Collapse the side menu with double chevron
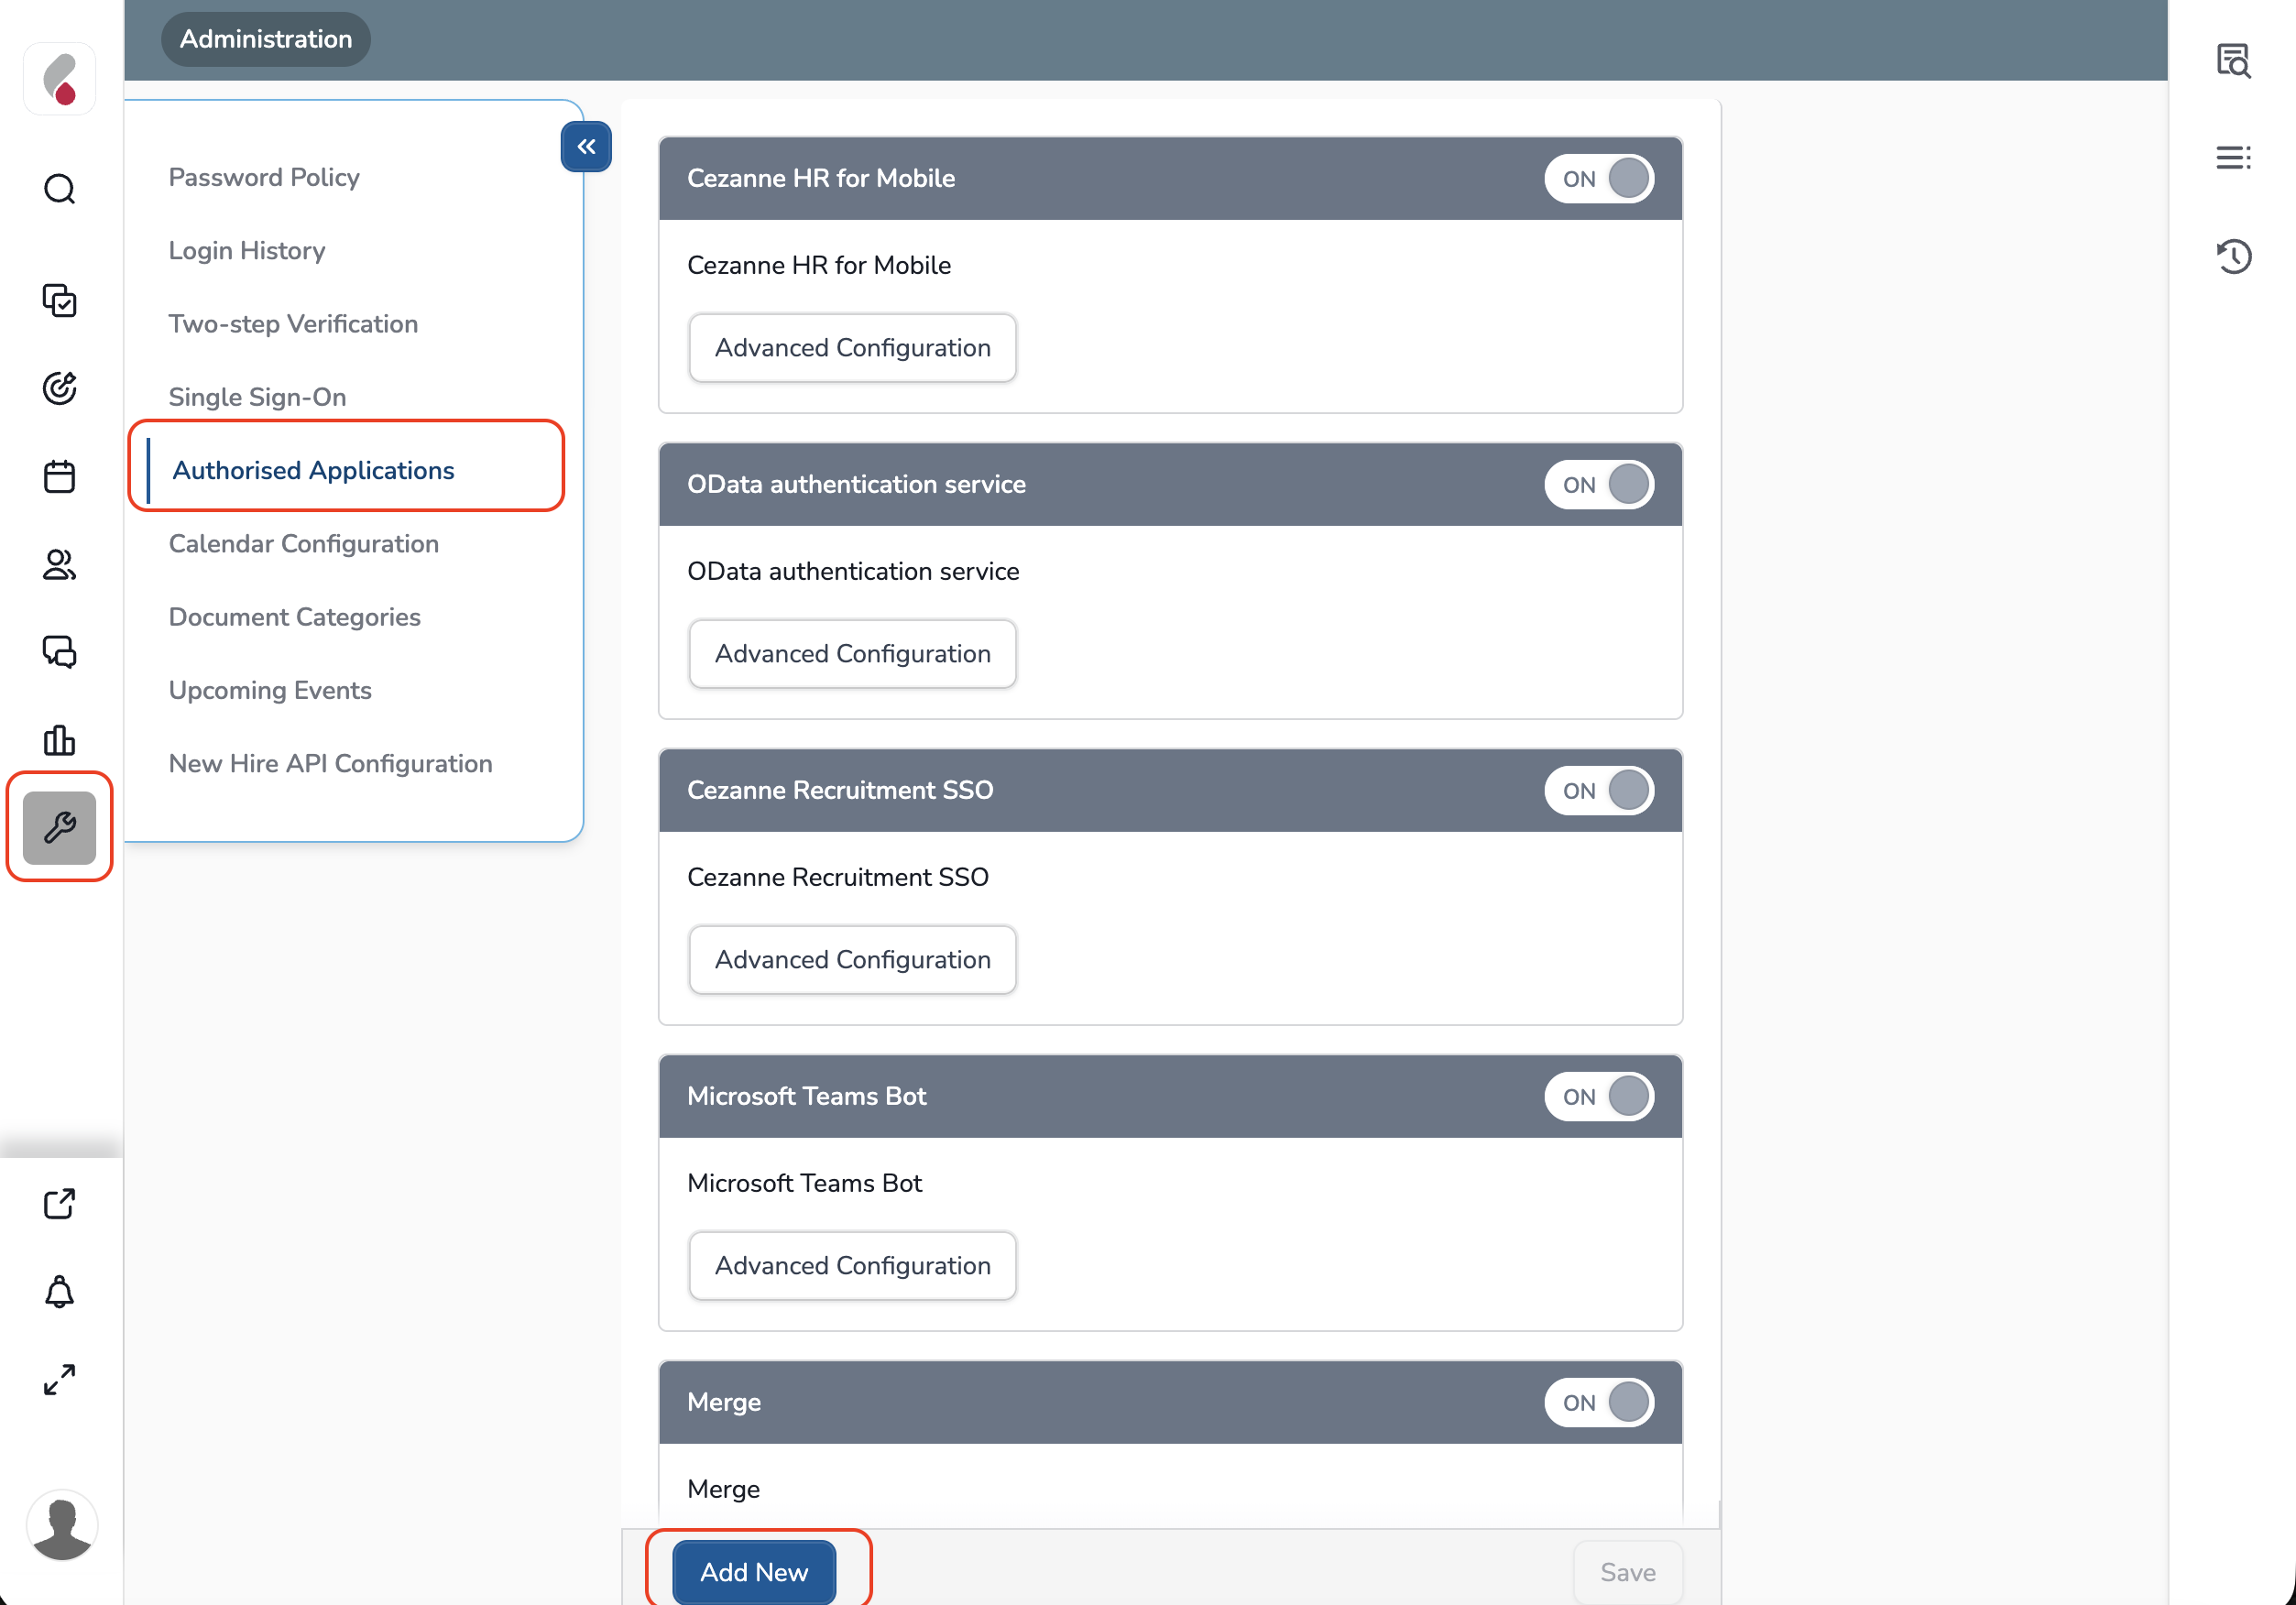The height and width of the screenshot is (1605, 2296). point(586,147)
